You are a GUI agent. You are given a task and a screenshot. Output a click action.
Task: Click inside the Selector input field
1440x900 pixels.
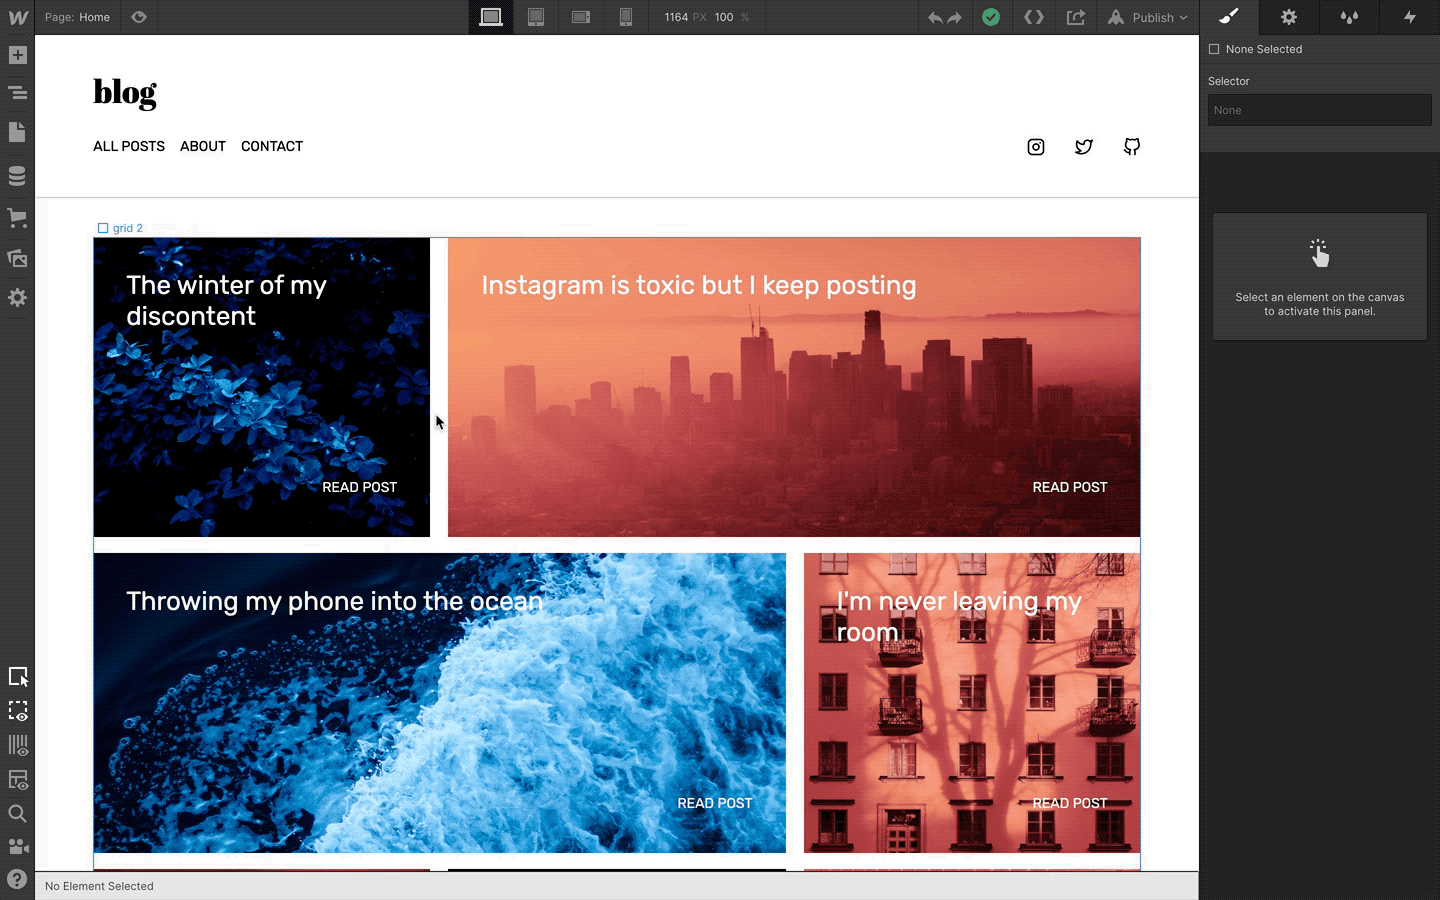click(1319, 110)
